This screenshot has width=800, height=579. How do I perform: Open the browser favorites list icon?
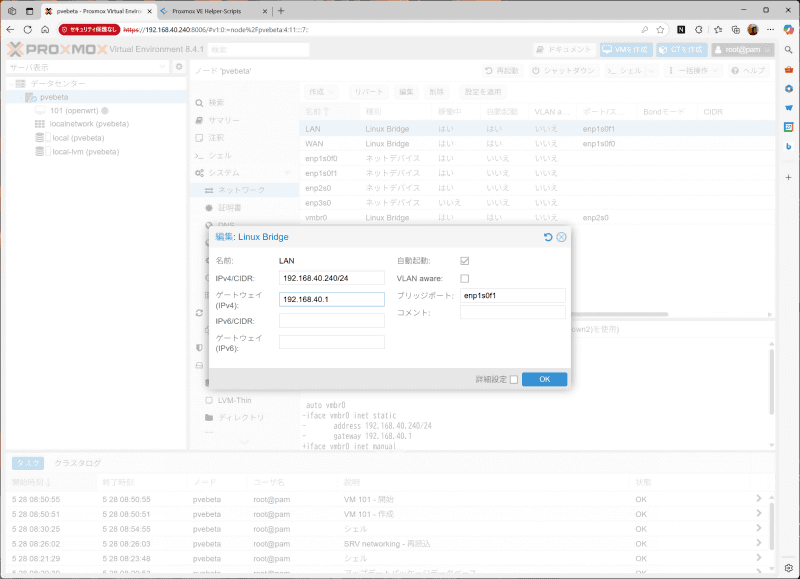[x=718, y=30]
